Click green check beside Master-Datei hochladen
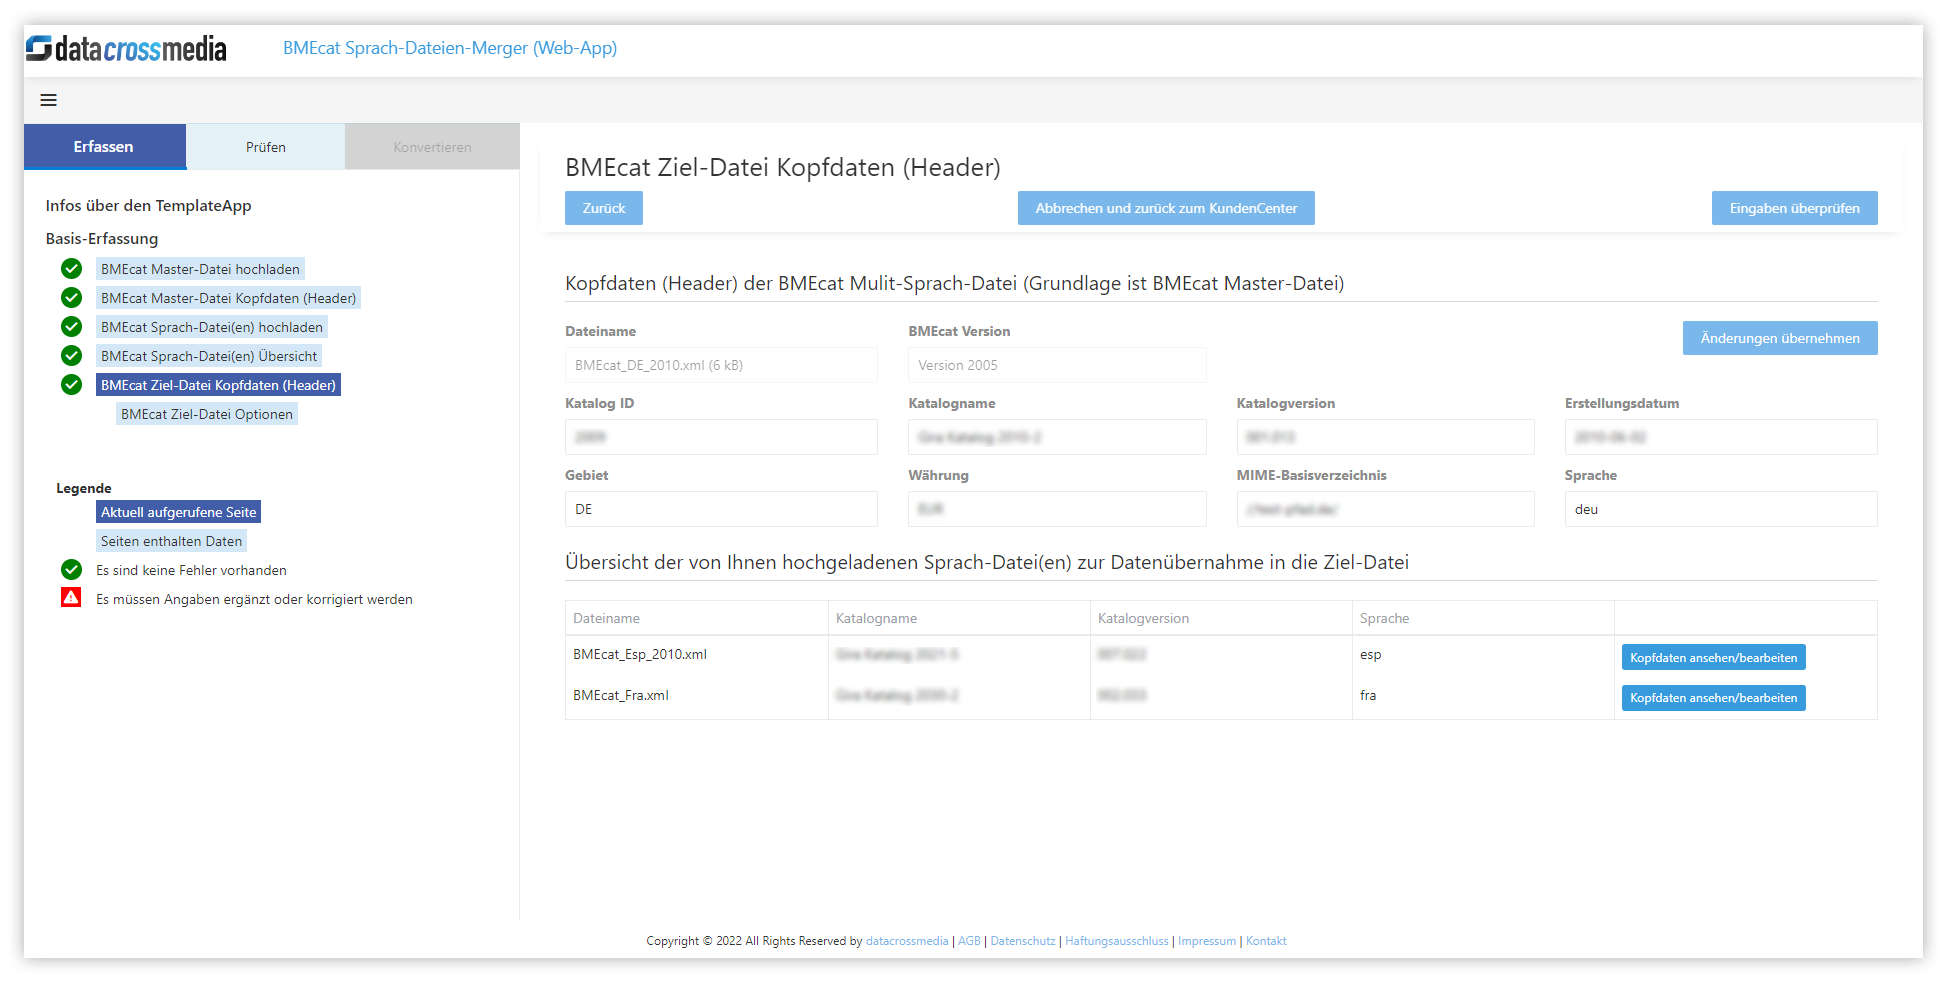 click(71, 268)
